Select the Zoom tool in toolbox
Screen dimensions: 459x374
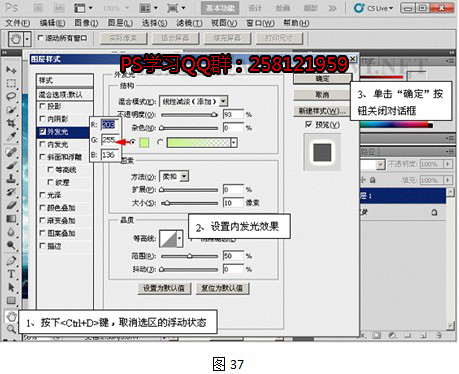[11, 329]
